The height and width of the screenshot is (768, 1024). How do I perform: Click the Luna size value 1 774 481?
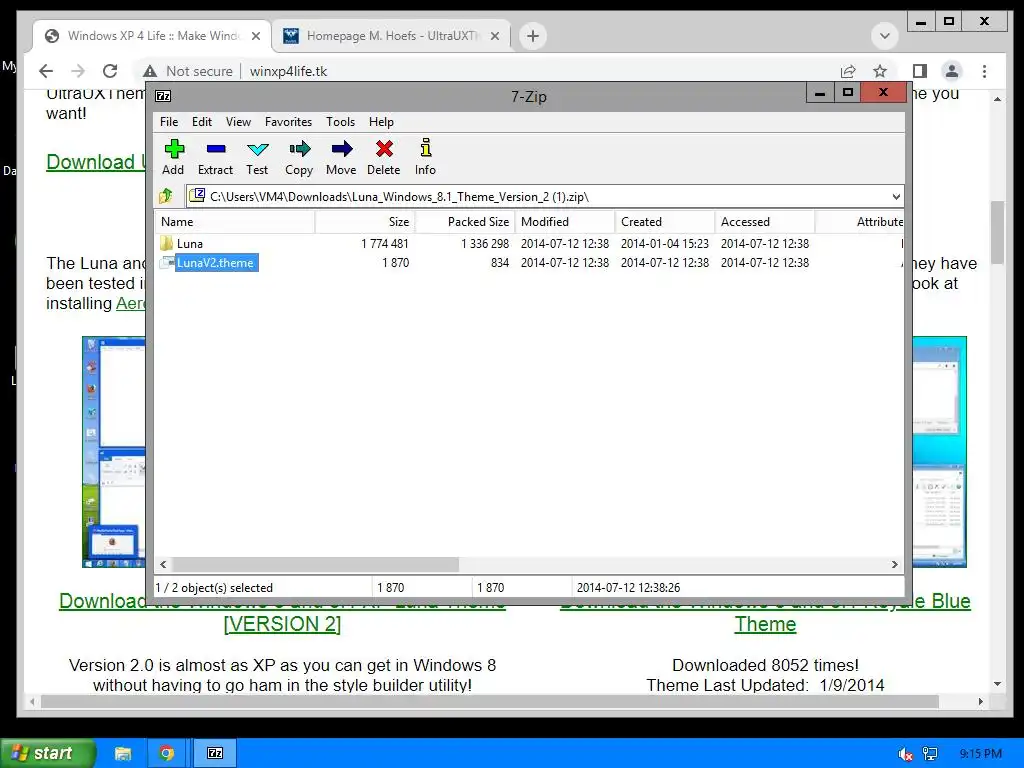pyautogui.click(x=385, y=244)
